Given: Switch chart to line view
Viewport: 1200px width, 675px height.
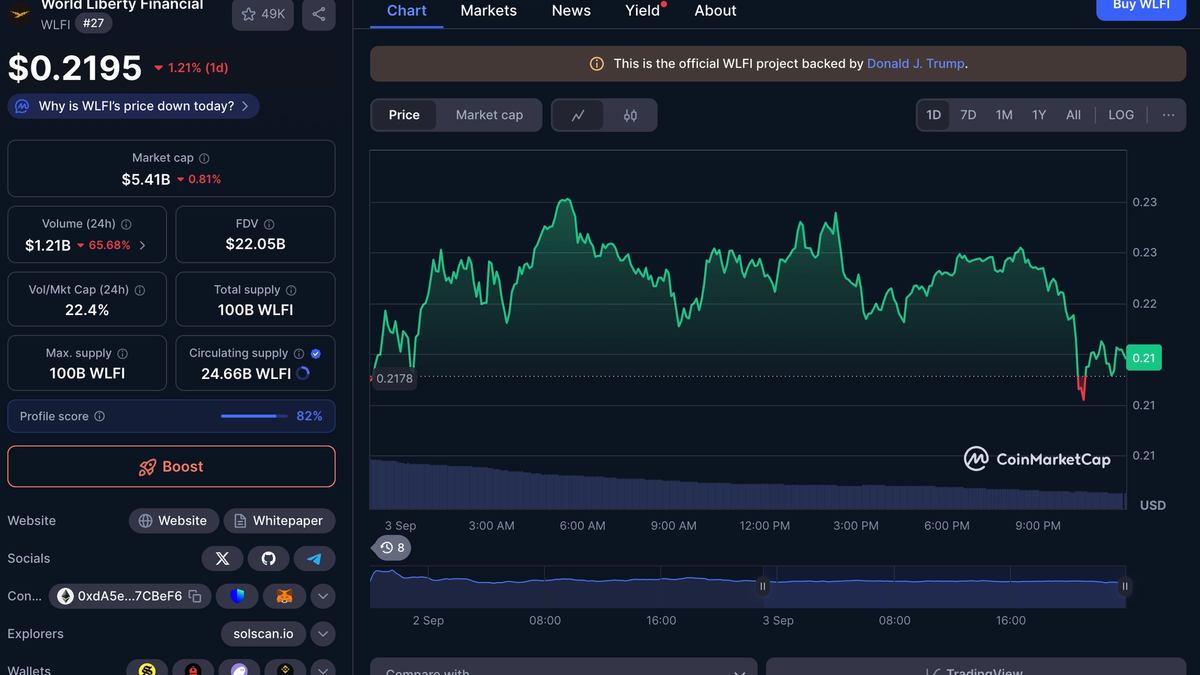Looking at the screenshot, I should (x=578, y=115).
